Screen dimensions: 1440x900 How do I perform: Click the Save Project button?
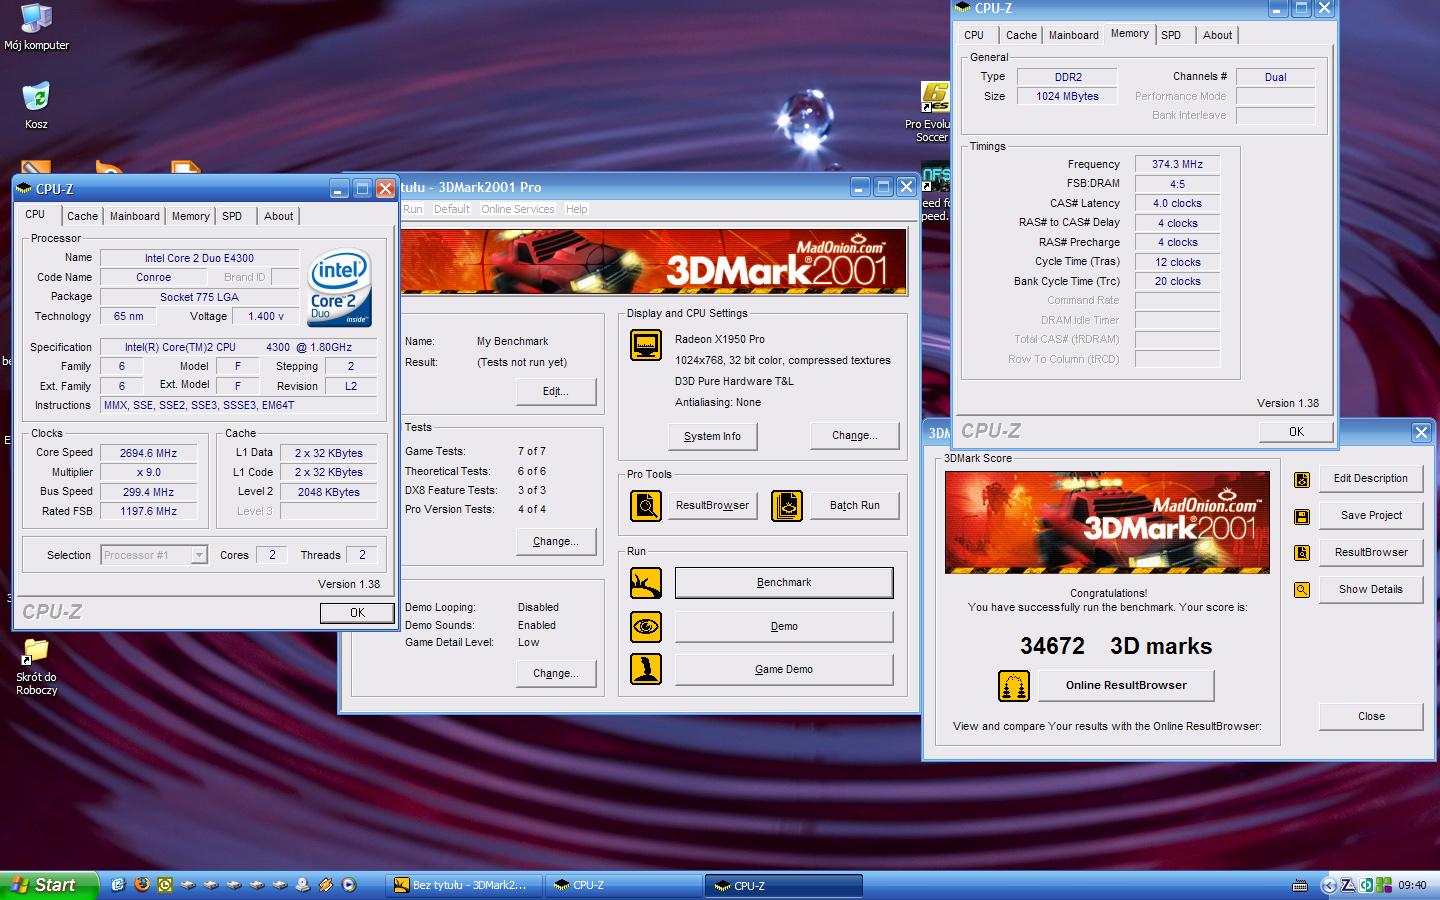click(x=1370, y=515)
